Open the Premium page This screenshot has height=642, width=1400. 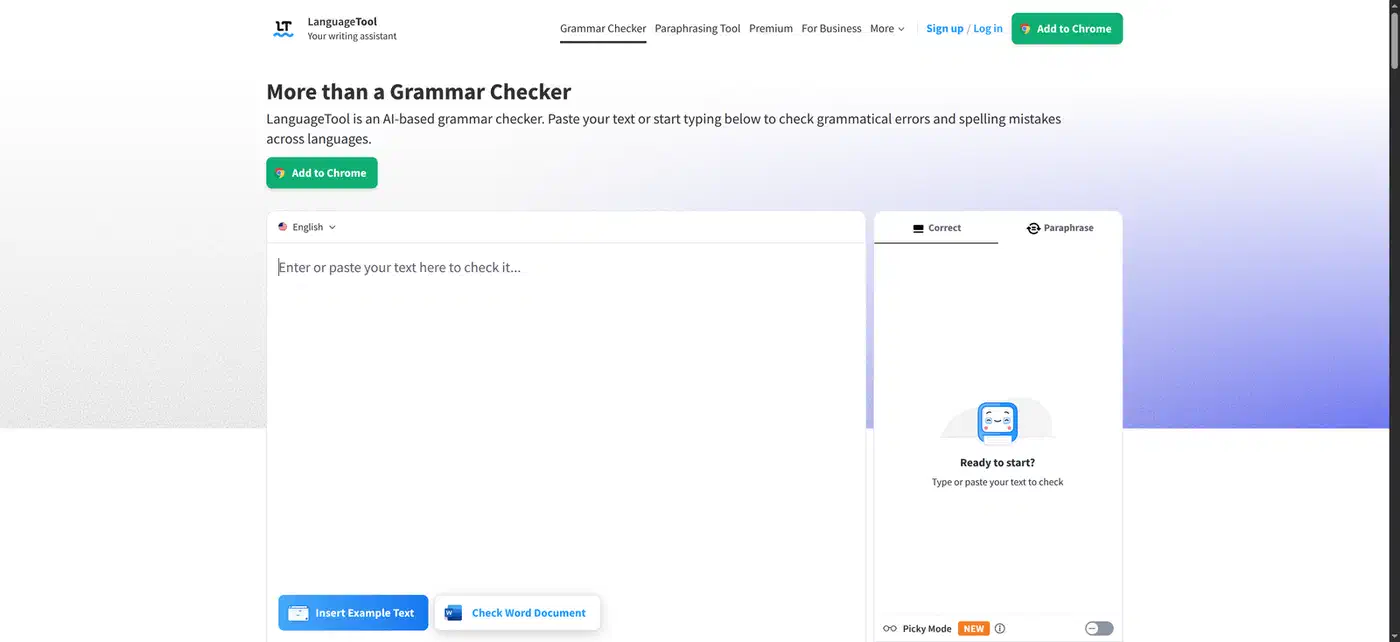click(x=771, y=29)
